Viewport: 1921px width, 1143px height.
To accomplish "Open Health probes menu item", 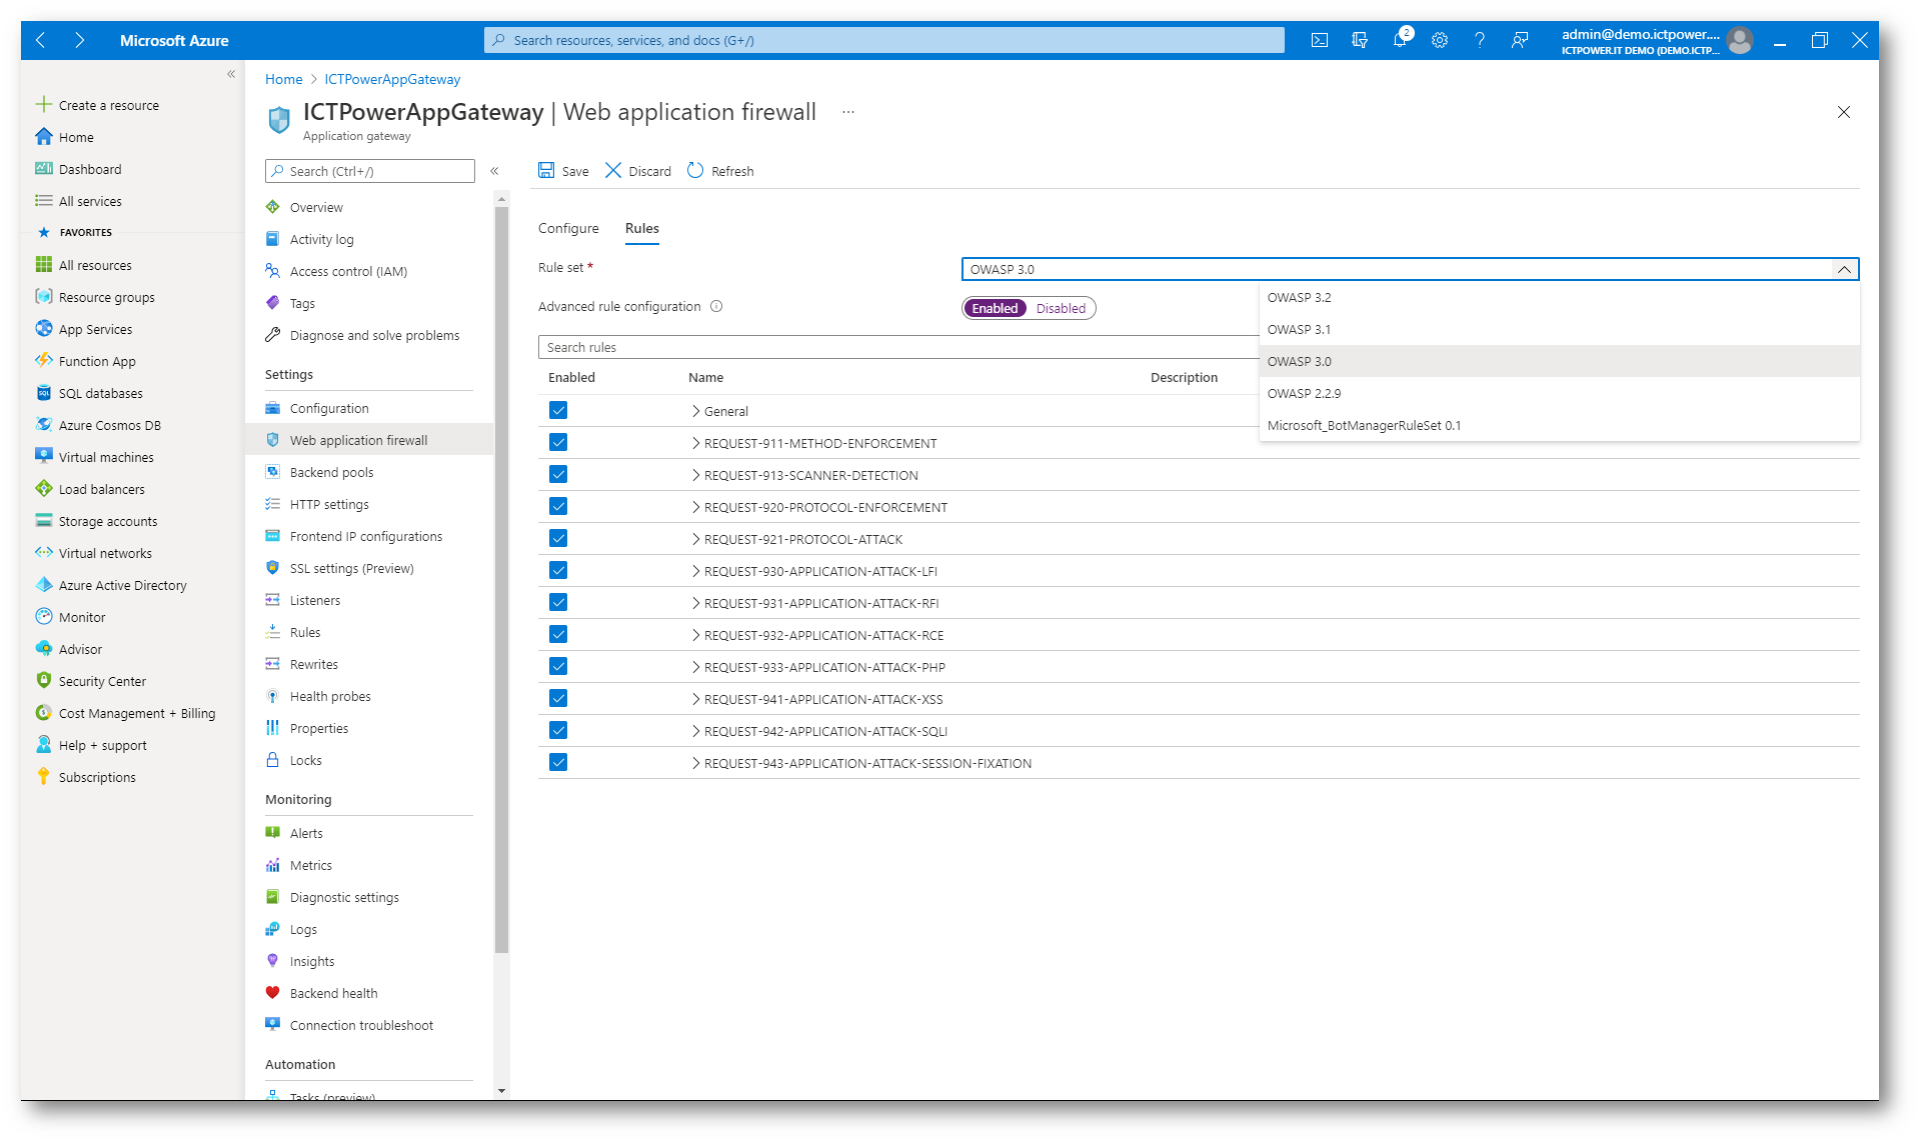I will click(x=330, y=696).
